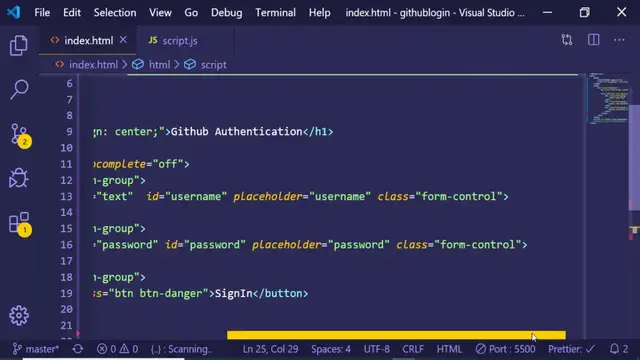Image resolution: width=640 pixels, height=360 pixels.
Task: Change indentation via Spaces: 4
Action: click(331, 349)
